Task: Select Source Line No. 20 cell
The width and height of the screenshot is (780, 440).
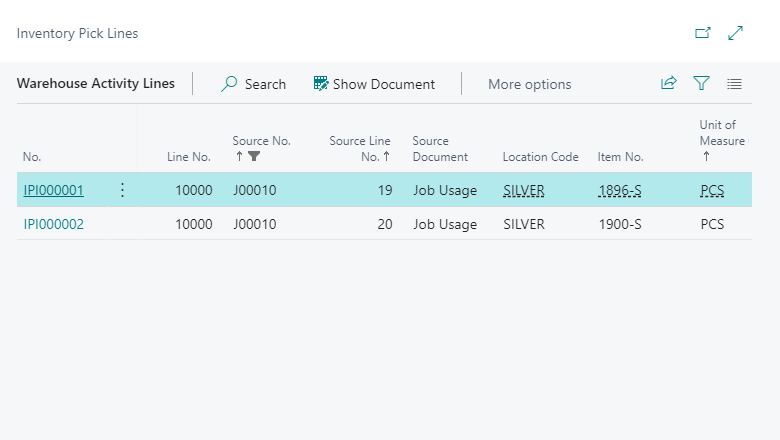Action: point(385,224)
